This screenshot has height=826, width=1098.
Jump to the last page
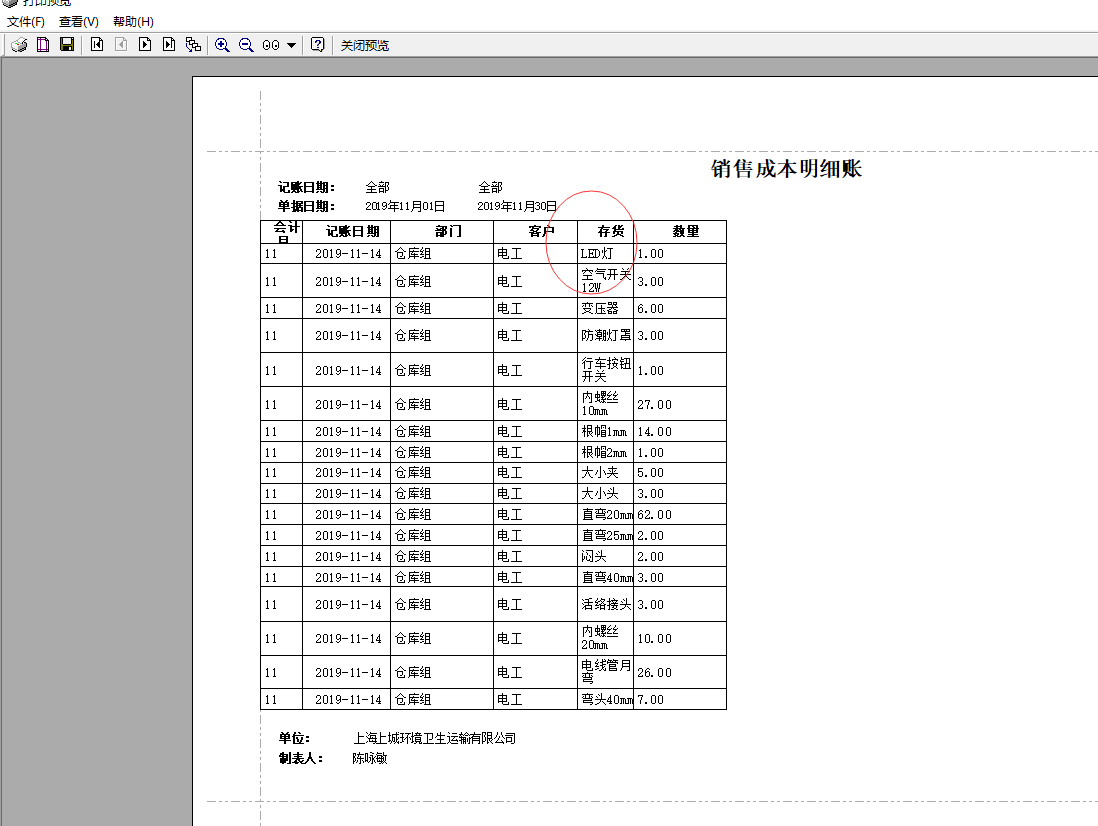(169, 45)
